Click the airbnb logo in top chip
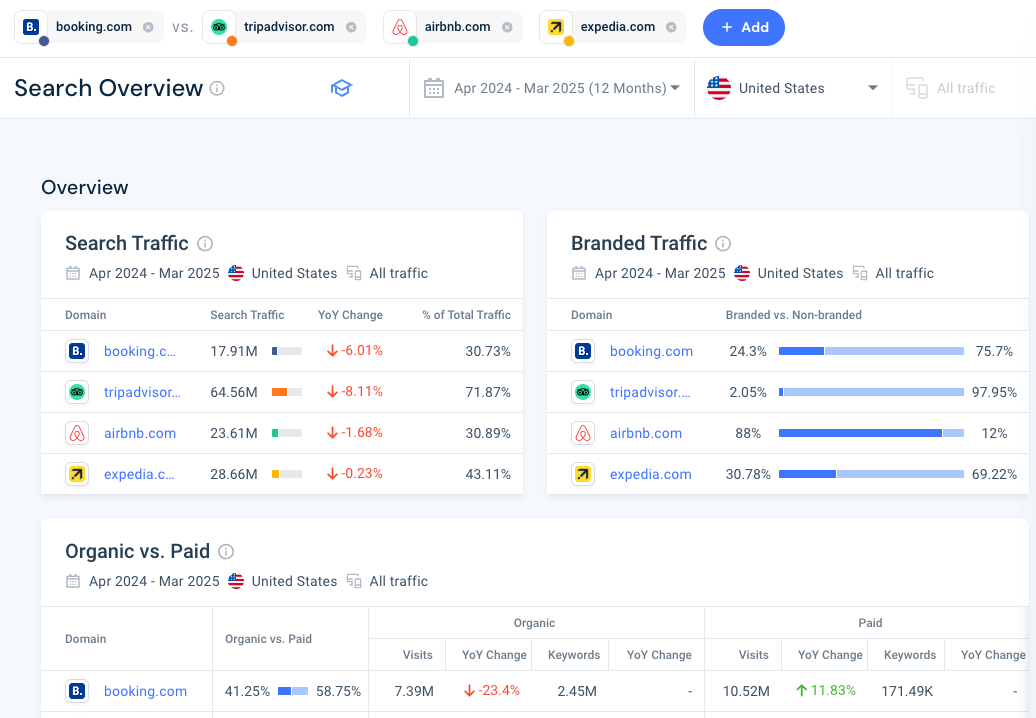 pyautogui.click(x=400, y=27)
